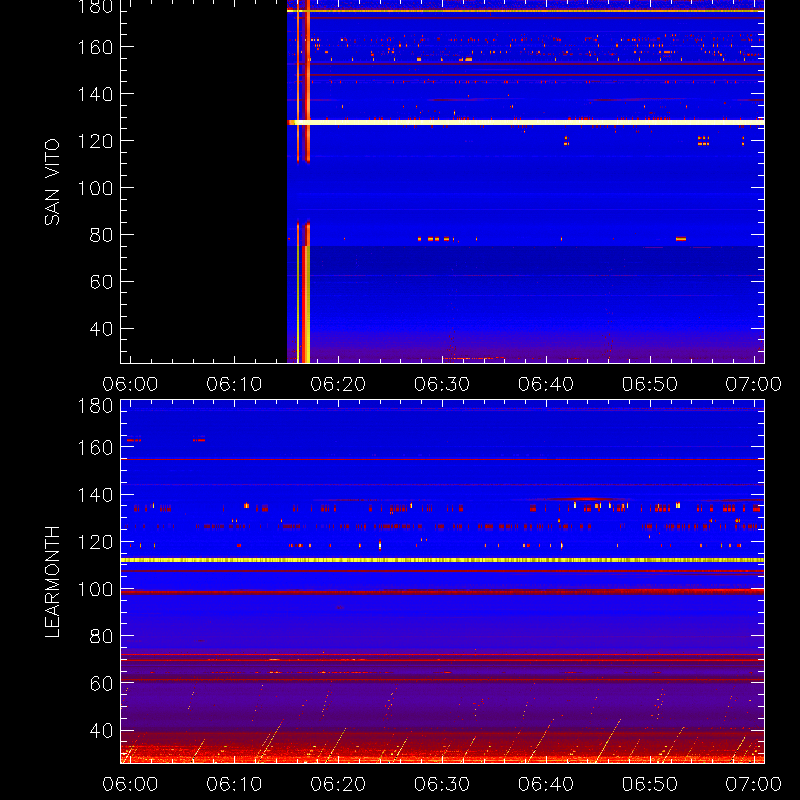Click the LEARMONTH axis title
Screen dimensions: 800x800
tap(52, 582)
